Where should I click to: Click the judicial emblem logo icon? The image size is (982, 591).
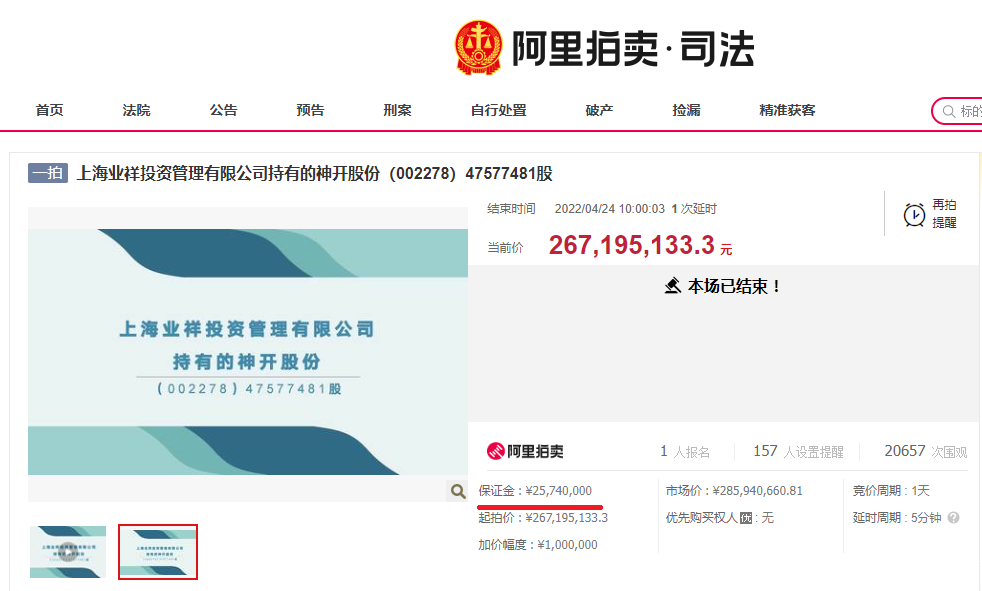(x=478, y=48)
